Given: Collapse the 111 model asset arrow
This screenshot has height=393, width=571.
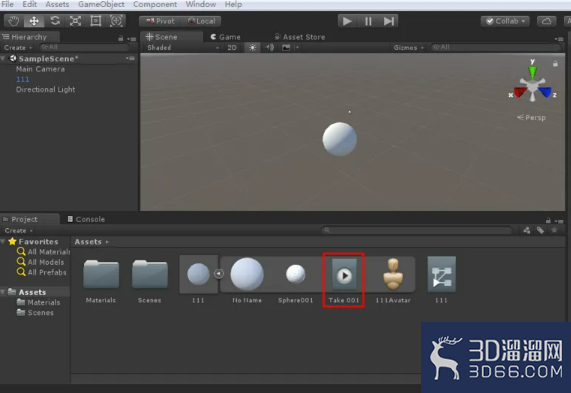Looking at the screenshot, I should click(218, 274).
